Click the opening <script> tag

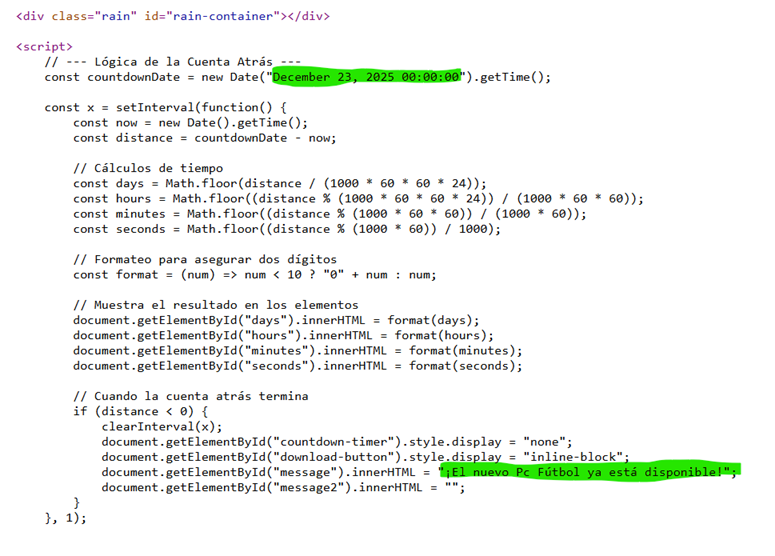(44, 46)
